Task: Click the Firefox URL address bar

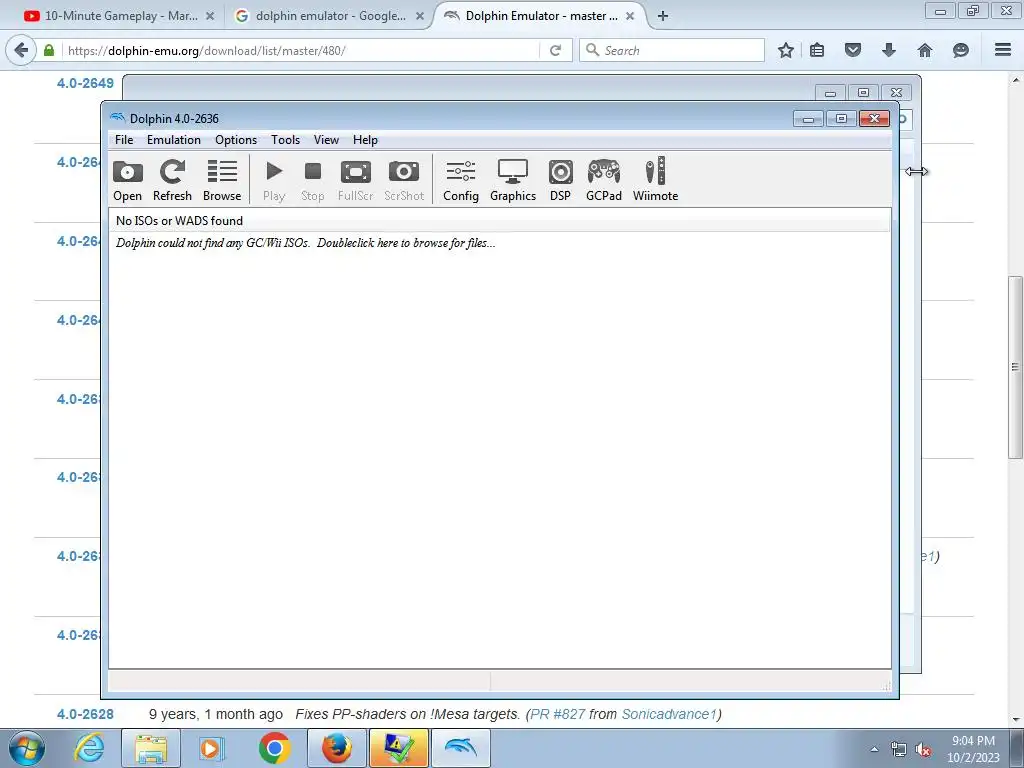Action: [300, 50]
